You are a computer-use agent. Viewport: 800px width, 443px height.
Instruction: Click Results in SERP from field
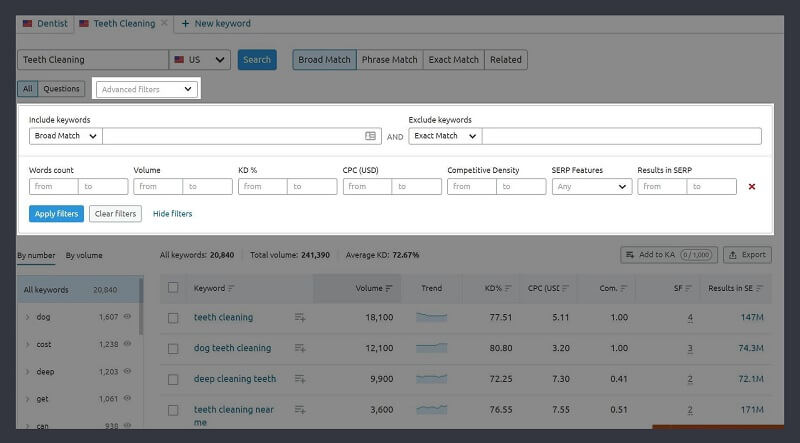[x=662, y=186]
